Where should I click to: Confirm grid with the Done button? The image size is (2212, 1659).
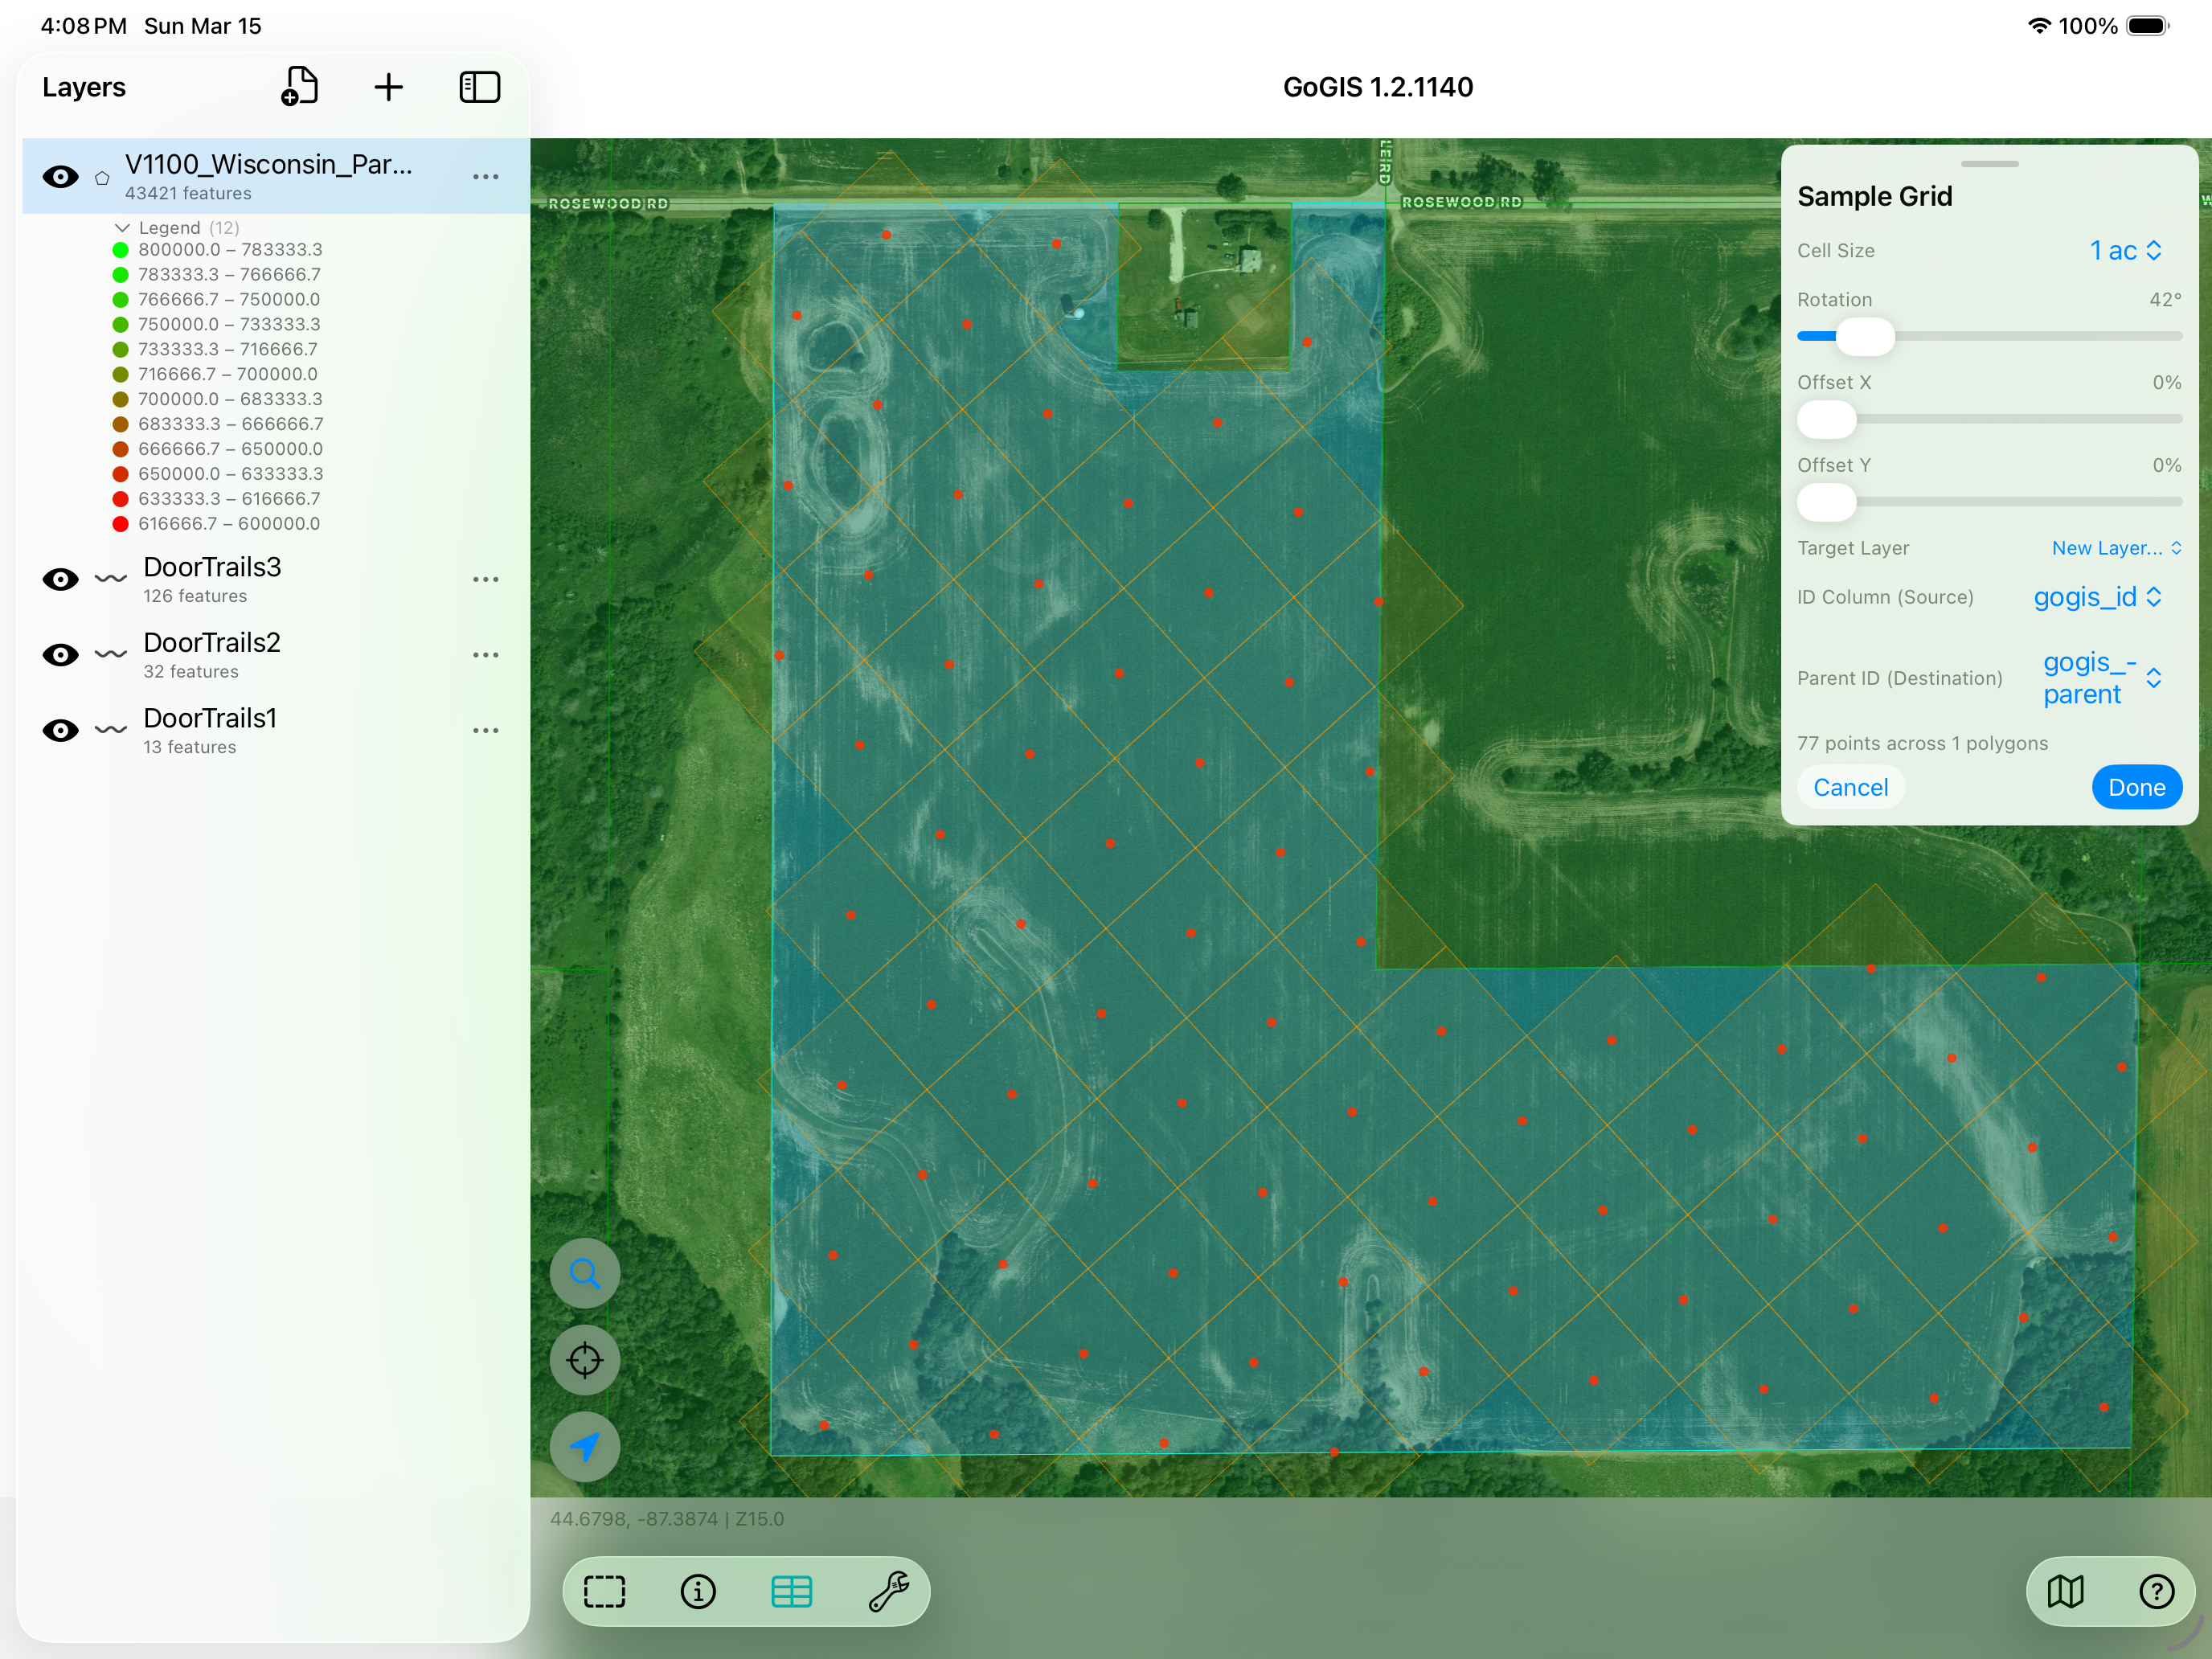(2136, 787)
